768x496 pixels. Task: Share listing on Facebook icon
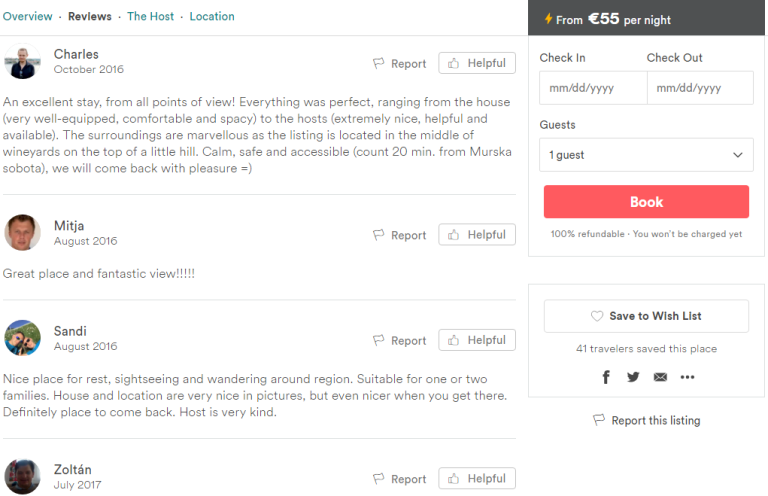point(606,377)
